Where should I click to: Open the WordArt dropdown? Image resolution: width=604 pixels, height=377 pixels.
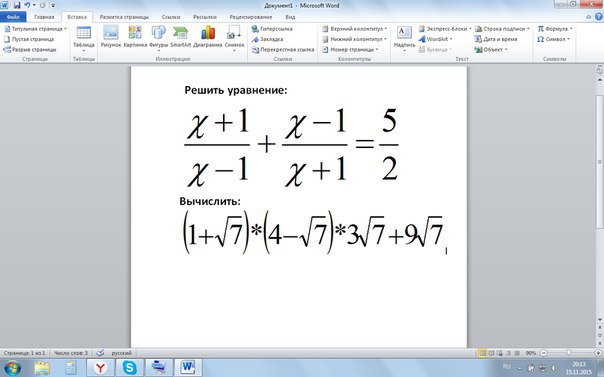tap(435, 39)
